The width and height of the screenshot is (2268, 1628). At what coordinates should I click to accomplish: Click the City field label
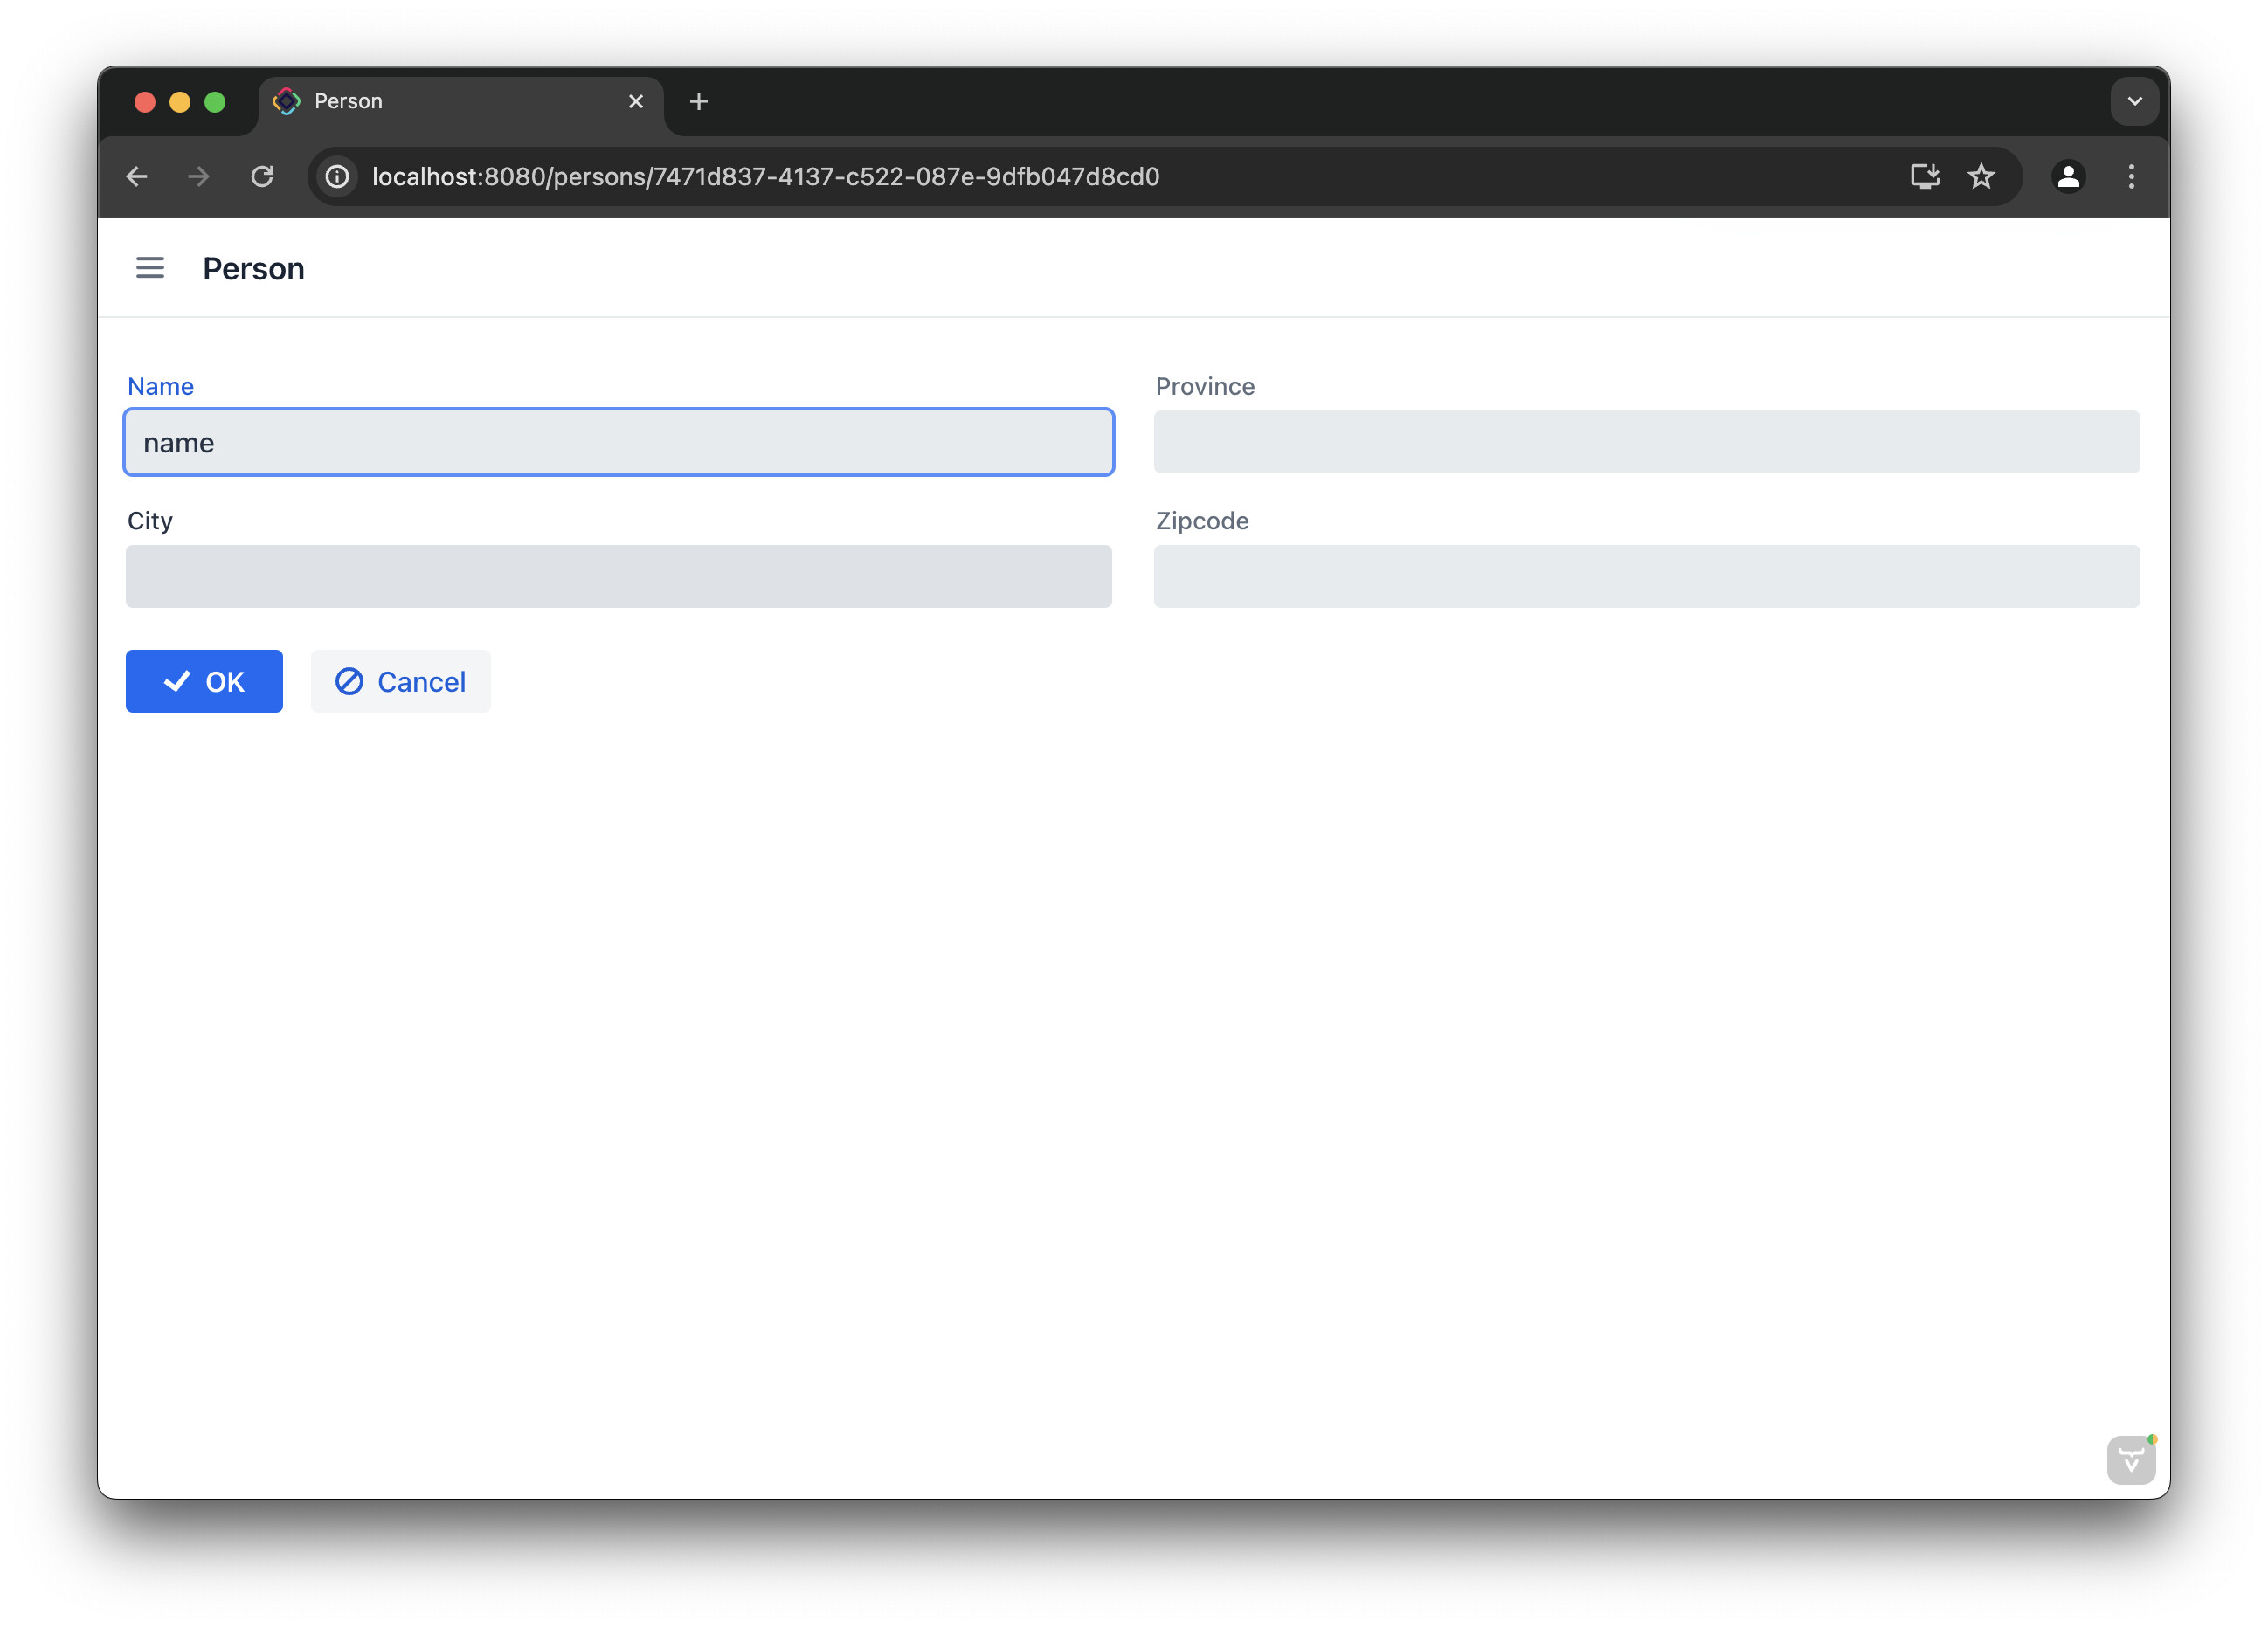[x=150, y=521]
